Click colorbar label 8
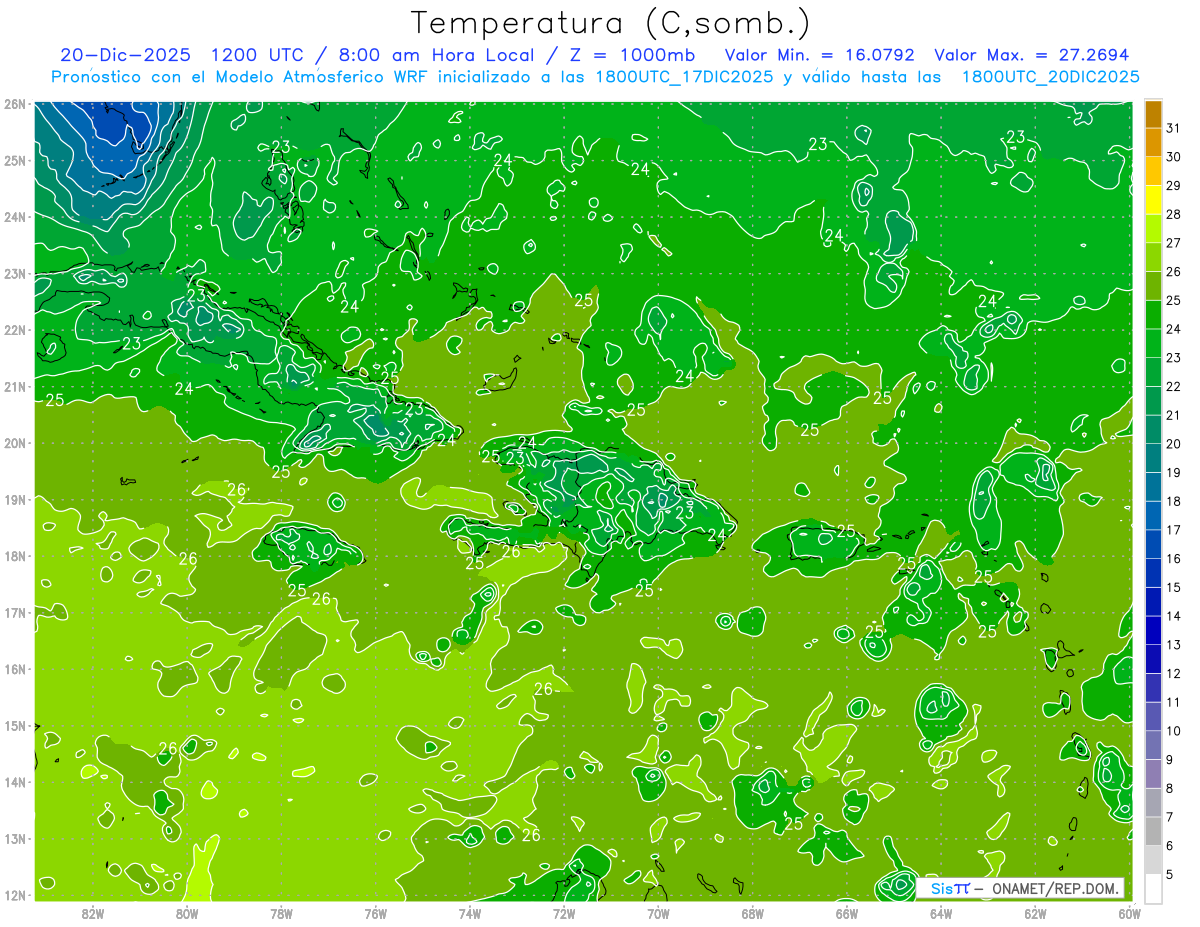This screenshot has width=1200, height=927. [1171, 789]
